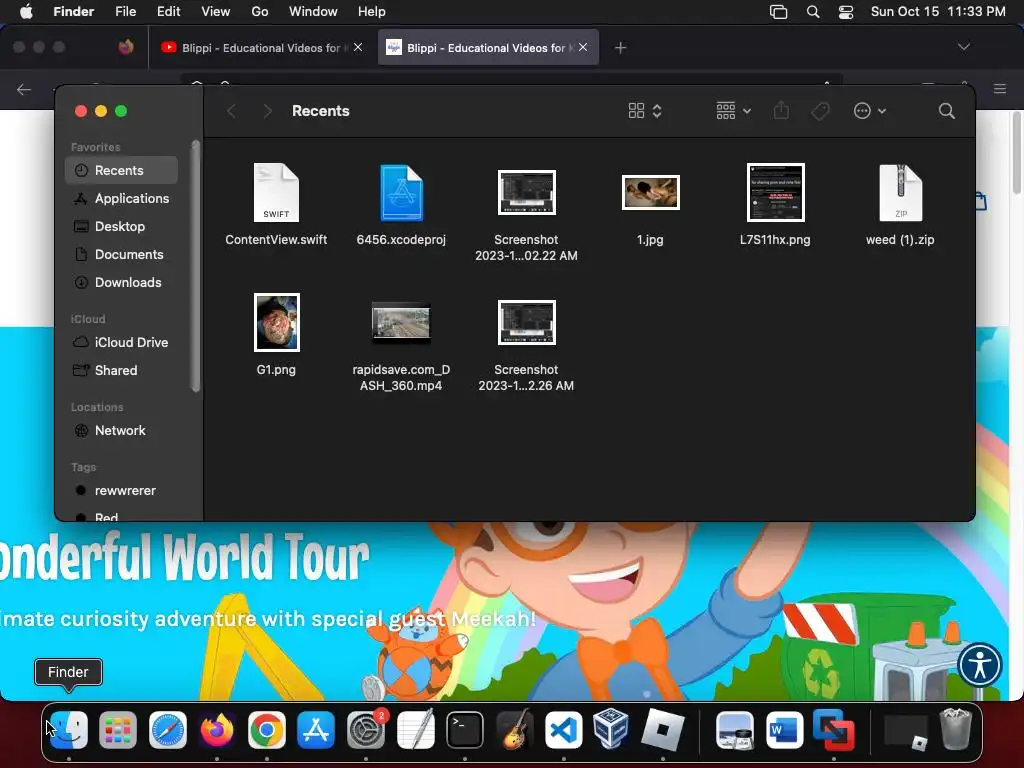Launch VirtualBox from the Dock
Screen dimensions: 1024x768
tap(611, 728)
